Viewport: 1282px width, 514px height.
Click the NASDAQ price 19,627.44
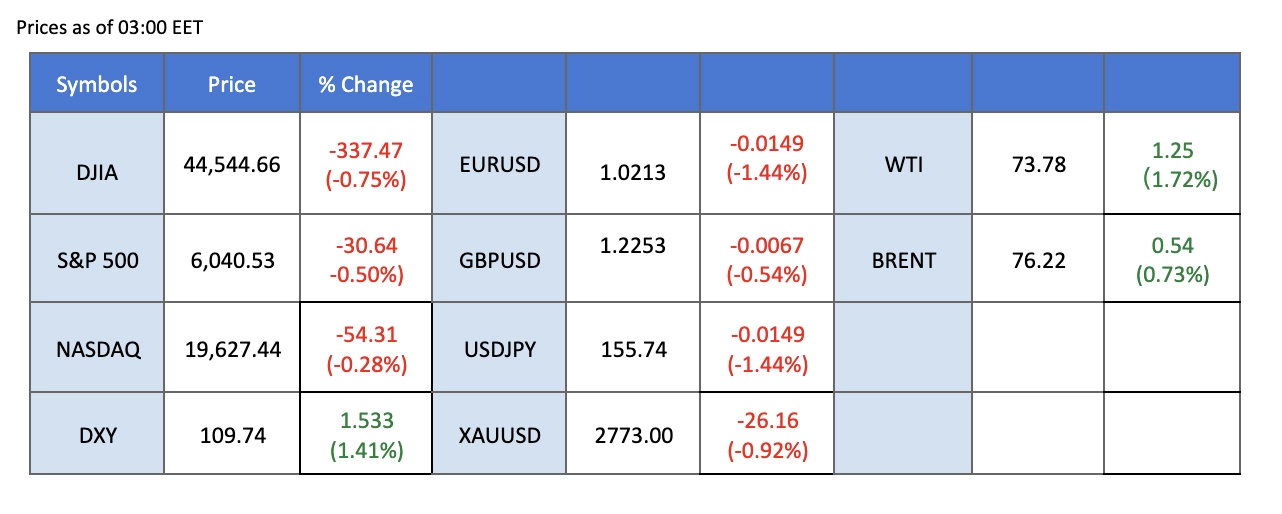(x=231, y=350)
